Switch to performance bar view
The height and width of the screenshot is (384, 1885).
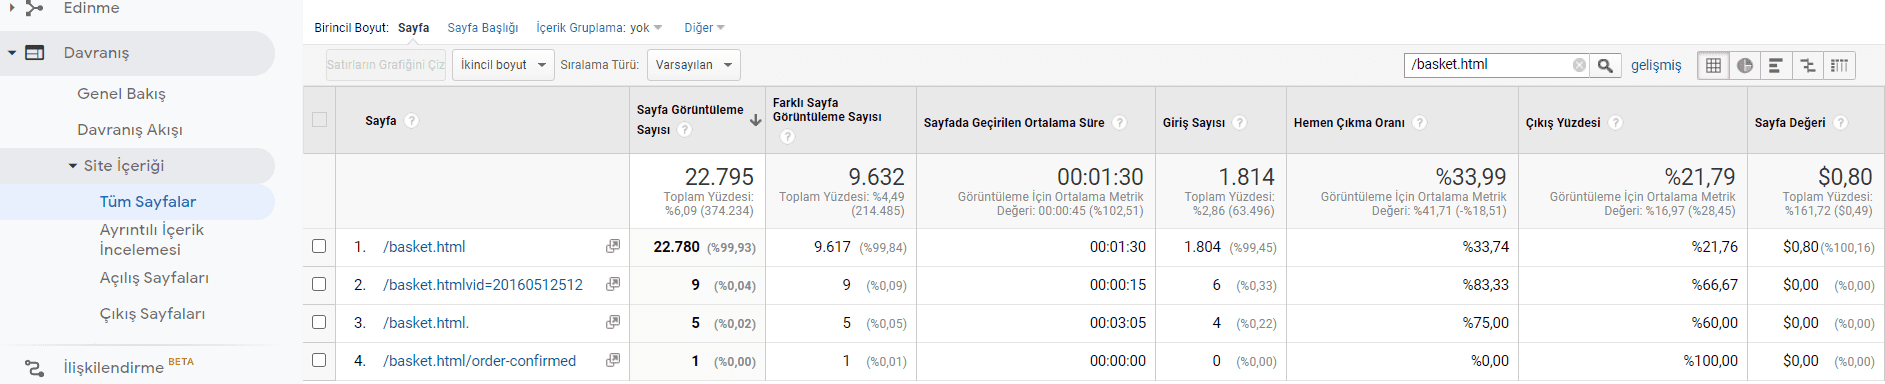(1776, 65)
